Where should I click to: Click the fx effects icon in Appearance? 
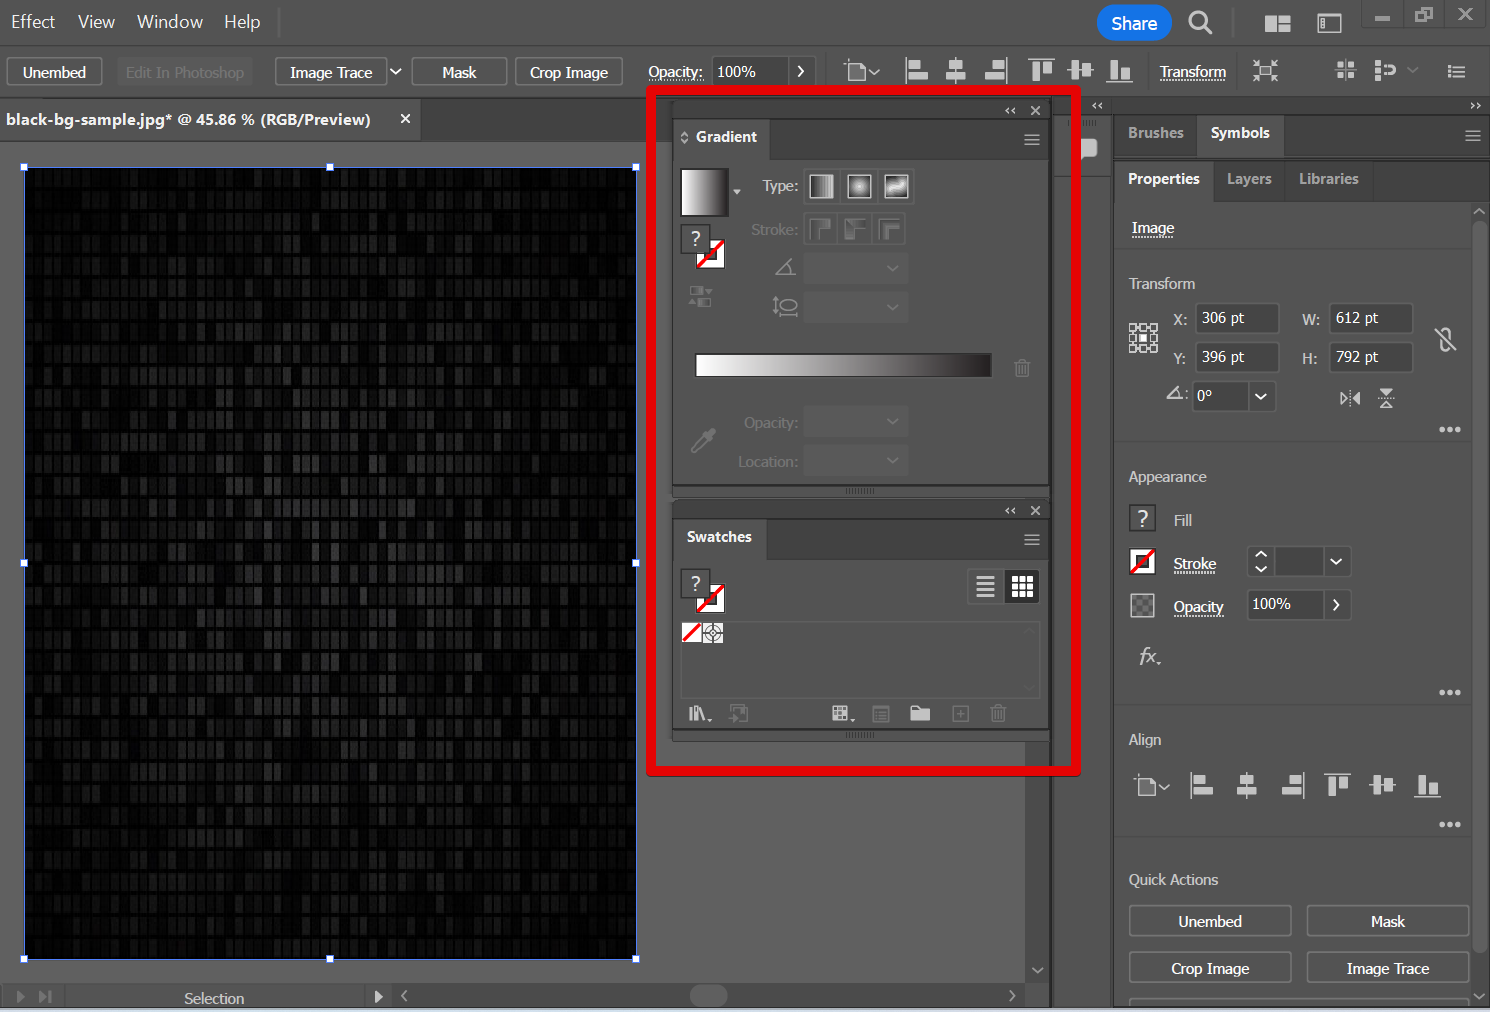(x=1149, y=657)
